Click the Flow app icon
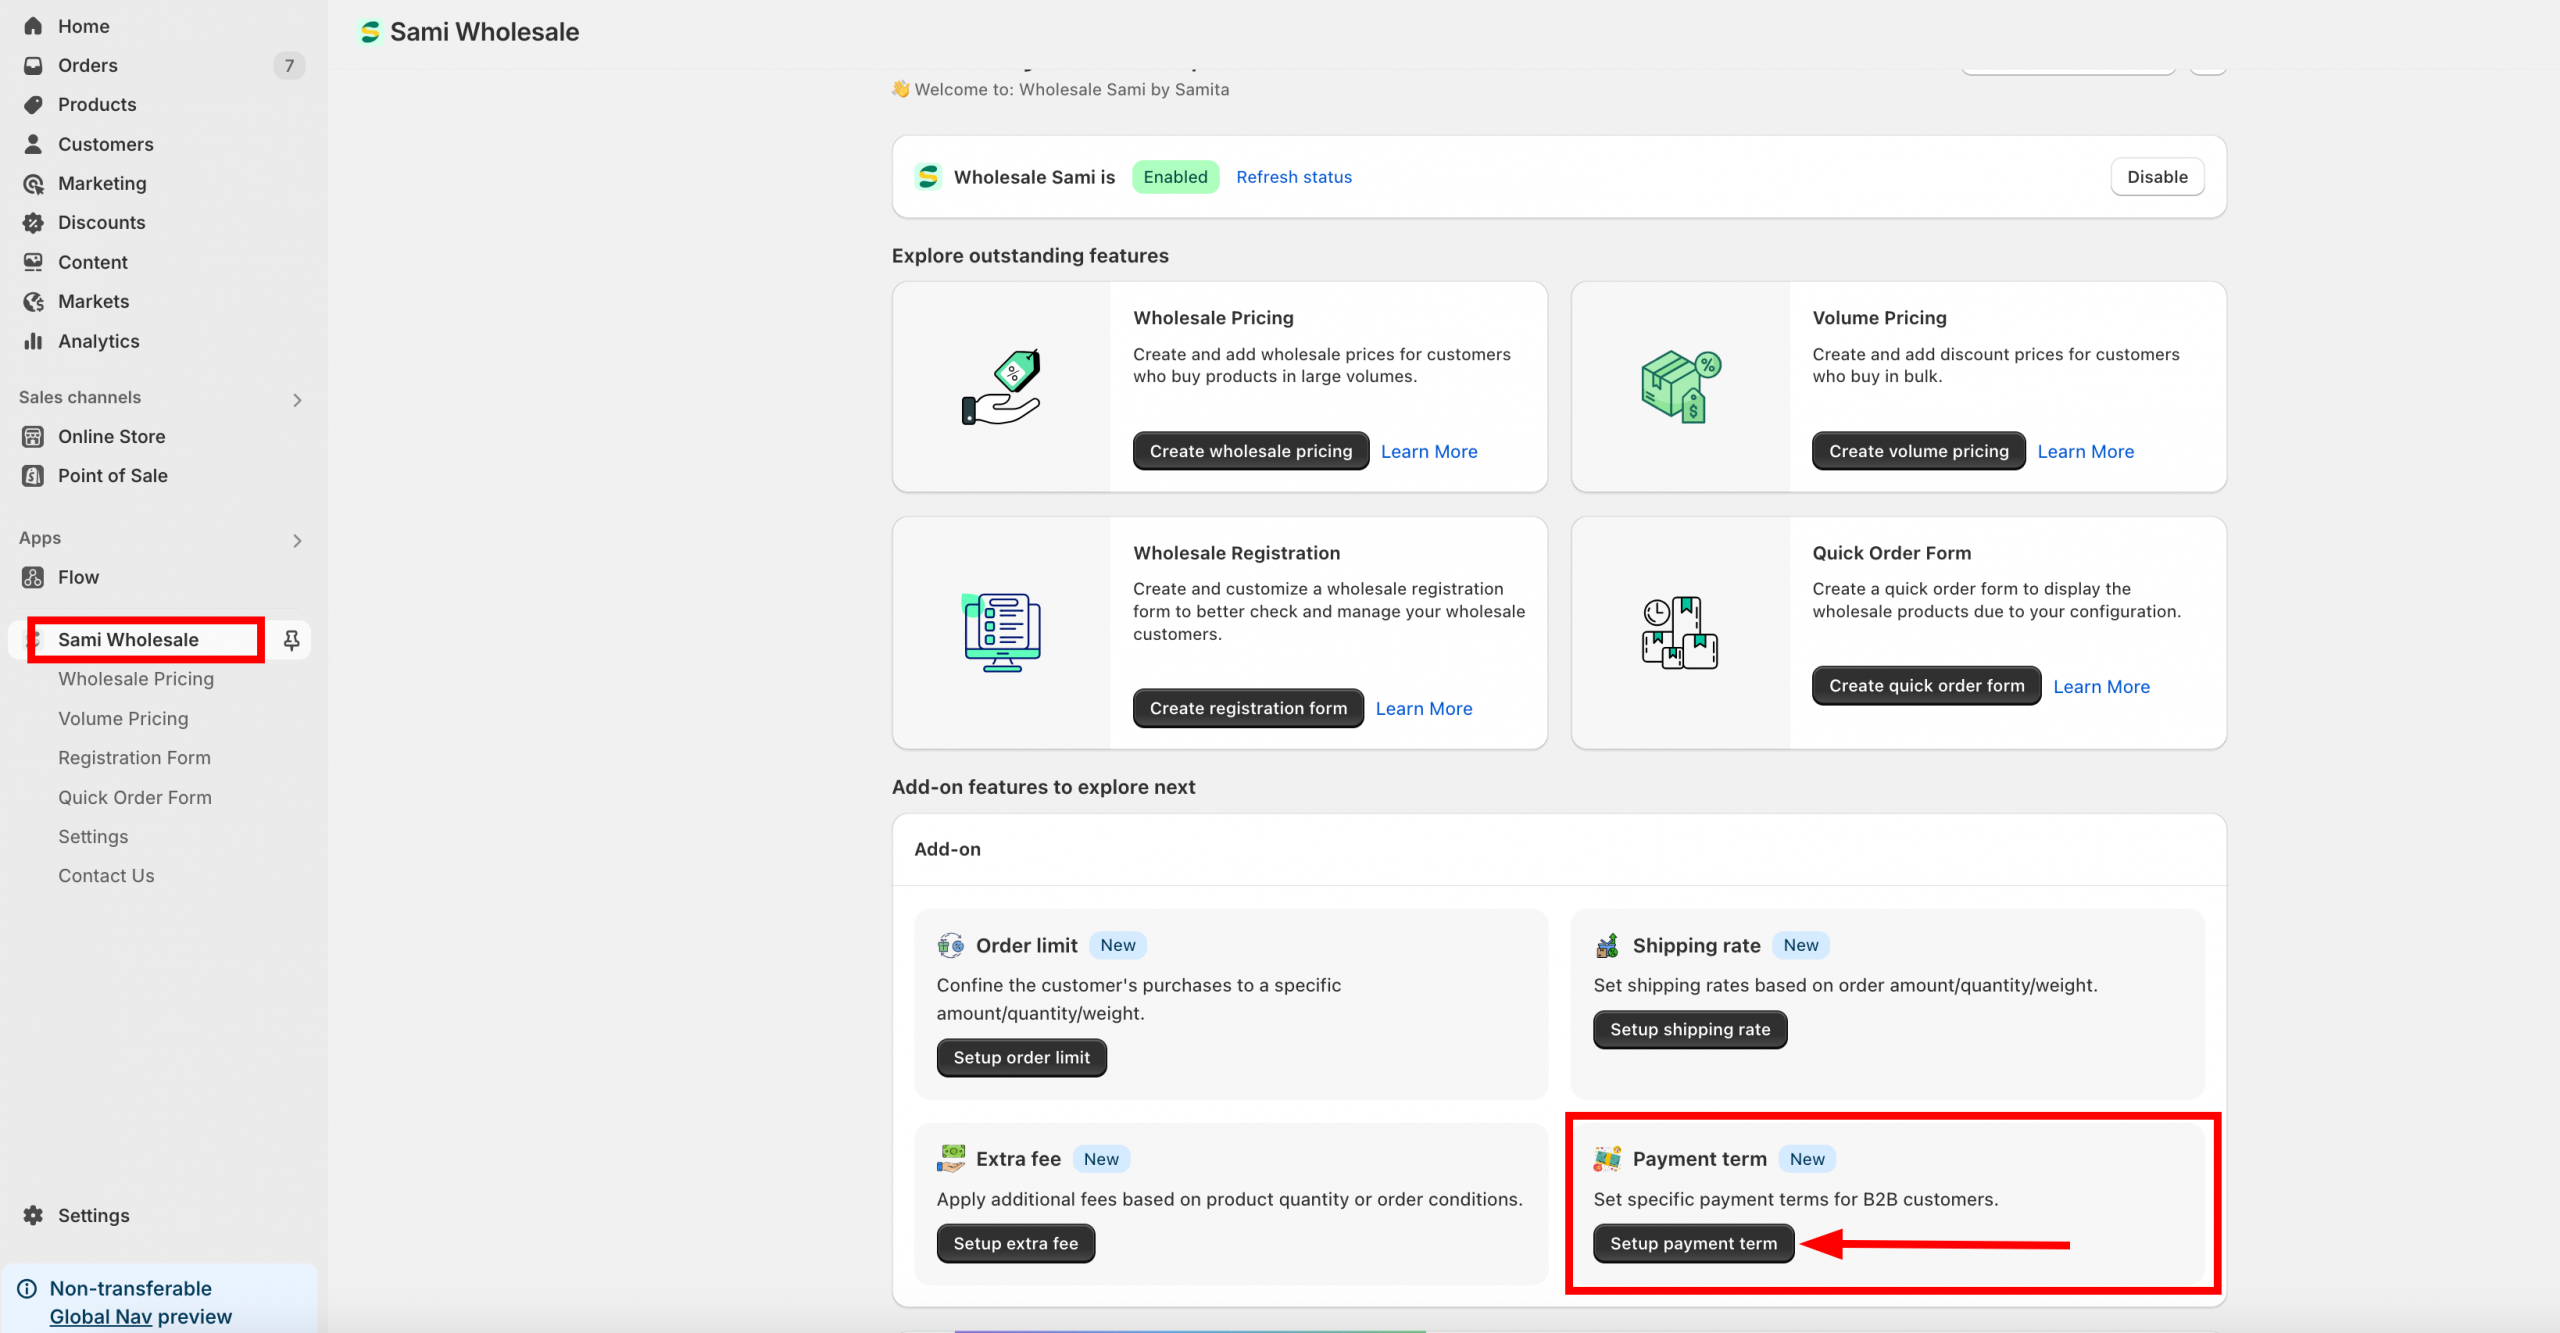 33,577
